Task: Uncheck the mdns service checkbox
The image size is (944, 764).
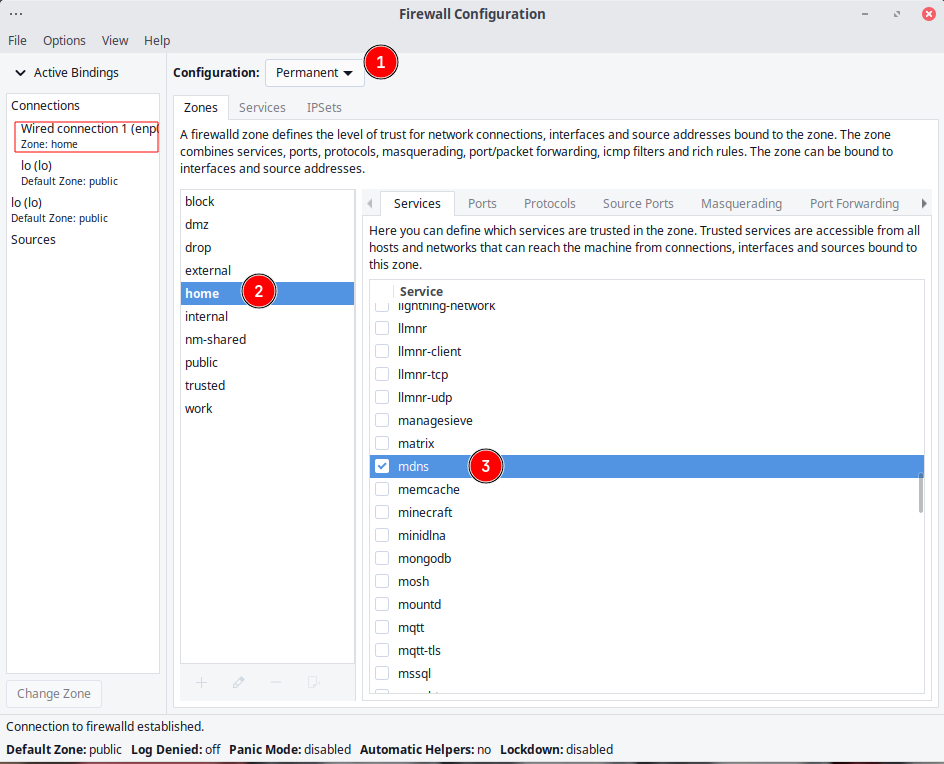Action: pos(382,466)
